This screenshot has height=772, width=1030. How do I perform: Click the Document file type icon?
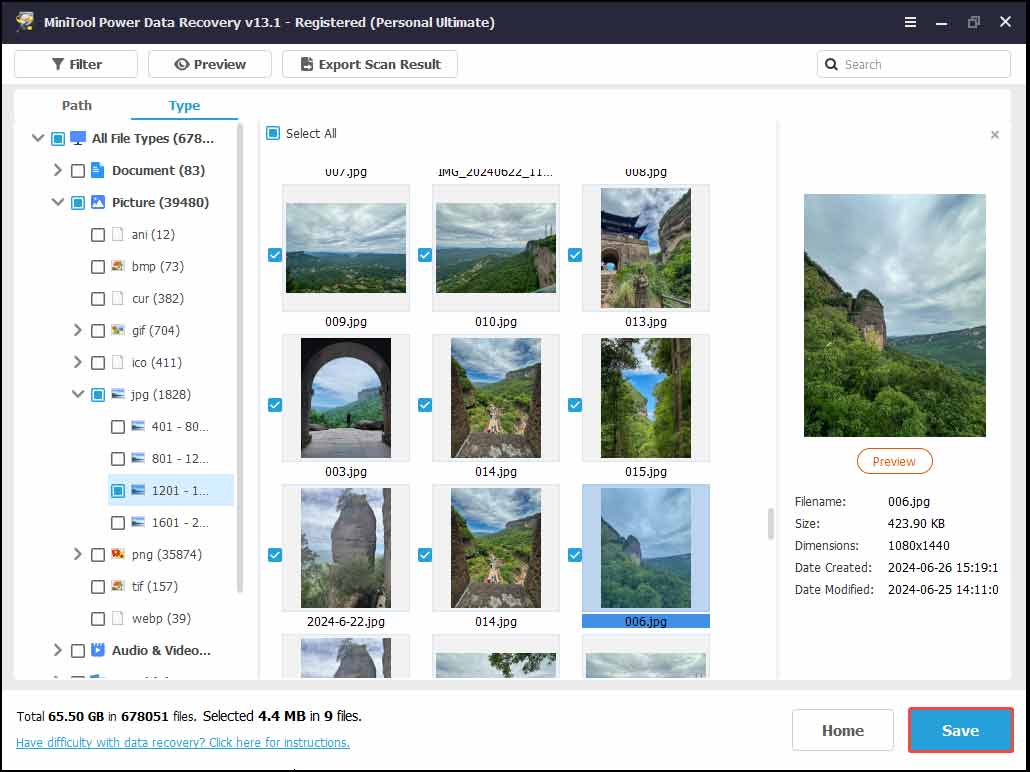pos(98,170)
